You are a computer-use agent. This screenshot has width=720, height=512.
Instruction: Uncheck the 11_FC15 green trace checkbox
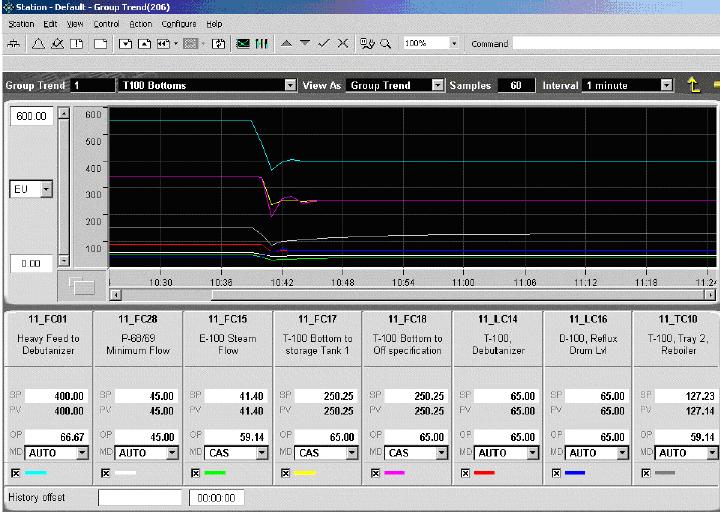[194, 472]
